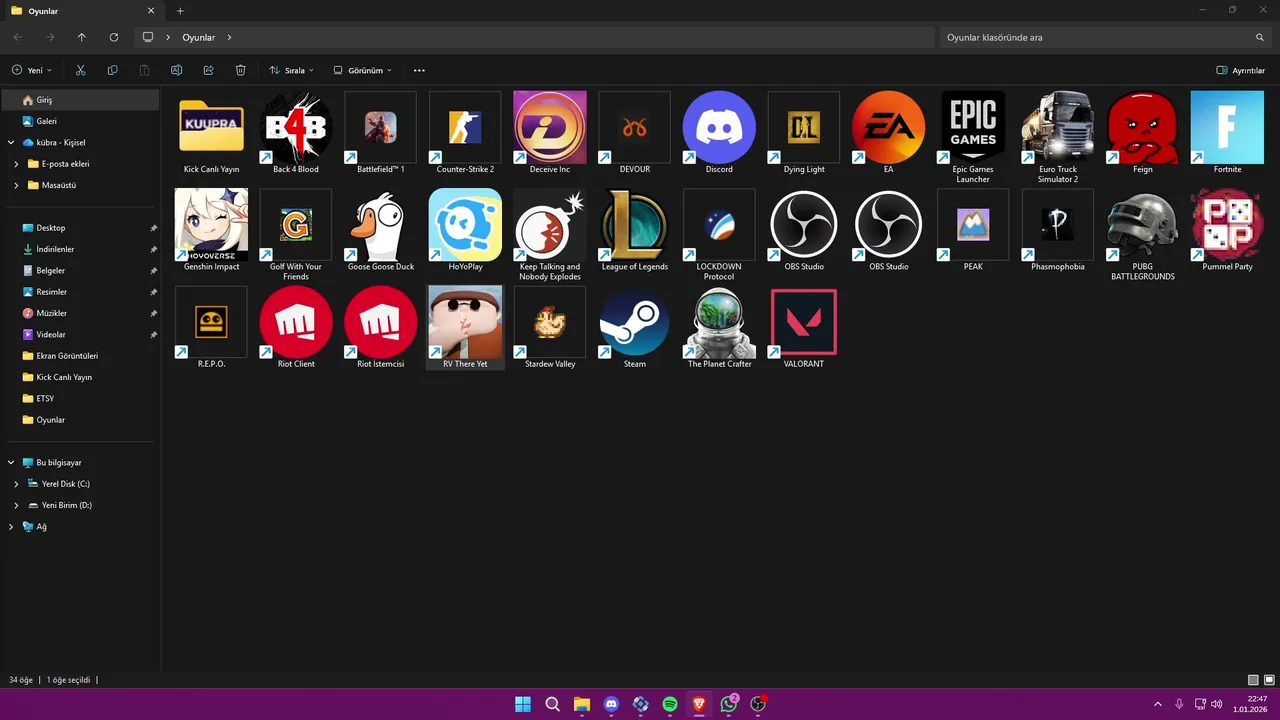The height and width of the screenshot is (720, 1280).
Task: Add a new tab with plus button
Action: pos(180,11)
